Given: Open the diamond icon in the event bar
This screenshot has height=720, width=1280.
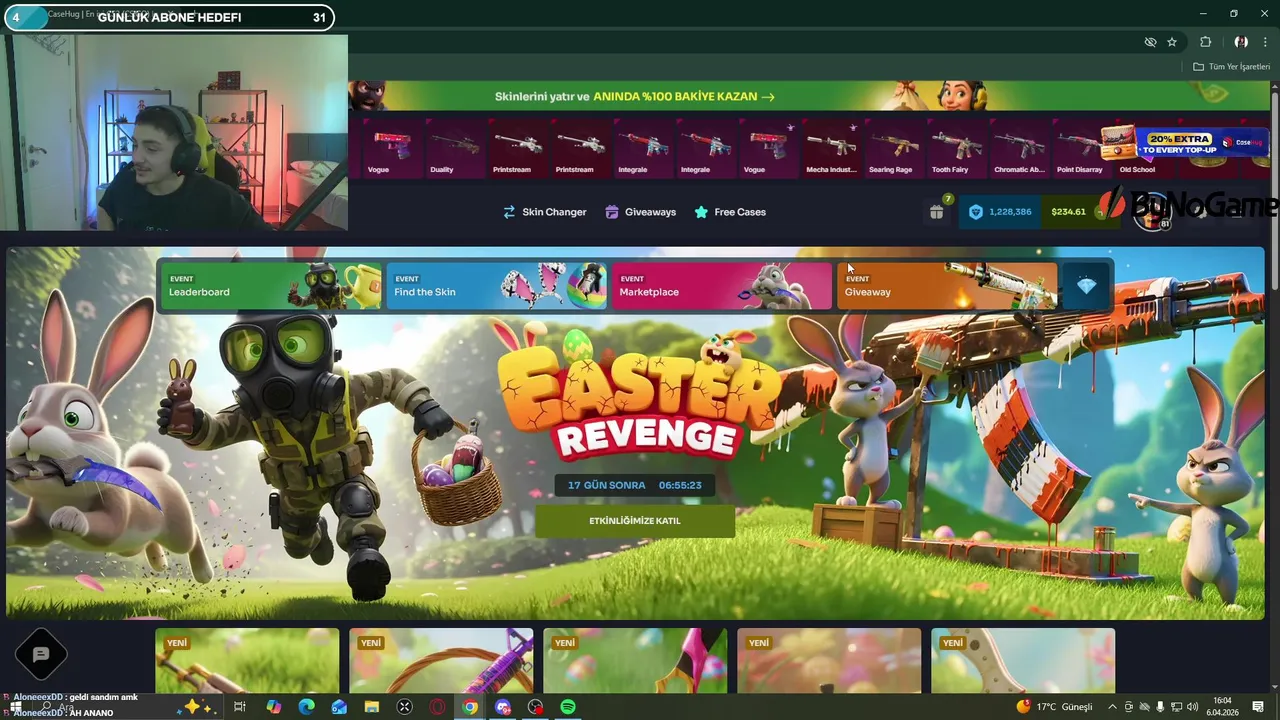Looking at the screenshot, I should point(1087,286).
